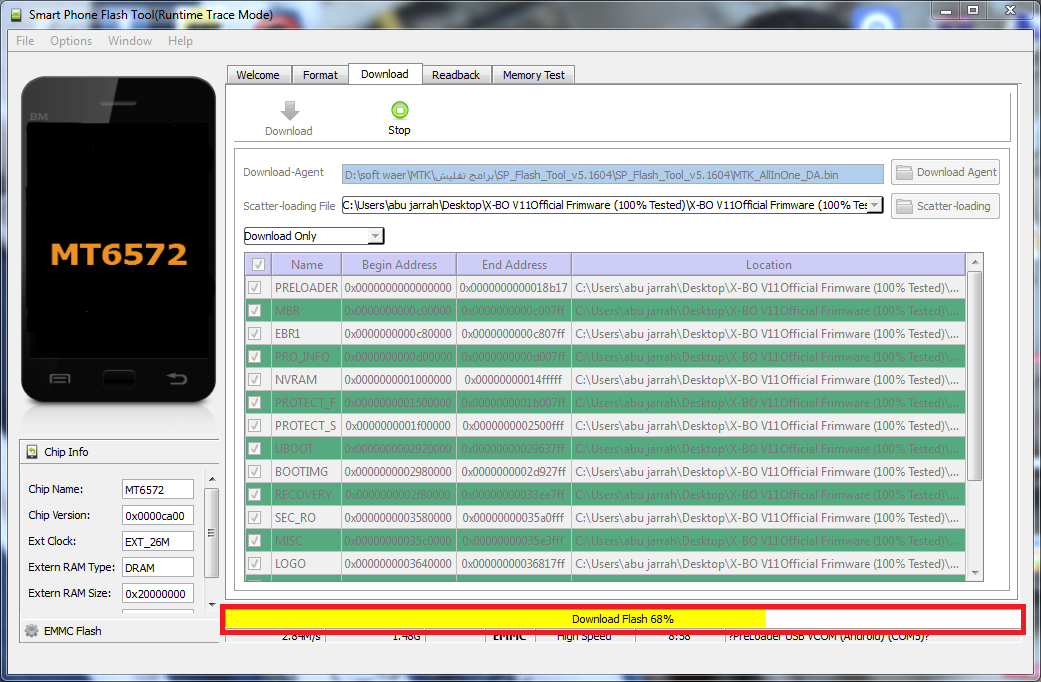Click the BOOTIMG partition name cell

pos(306,471)
